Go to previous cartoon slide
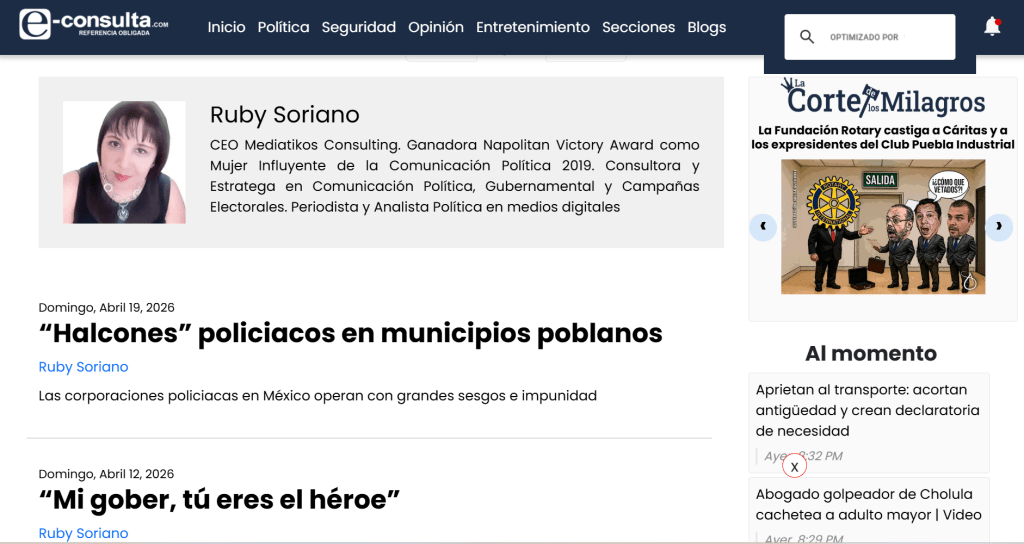The width and height of the screenshot is (1024, 544). (763, 227)
